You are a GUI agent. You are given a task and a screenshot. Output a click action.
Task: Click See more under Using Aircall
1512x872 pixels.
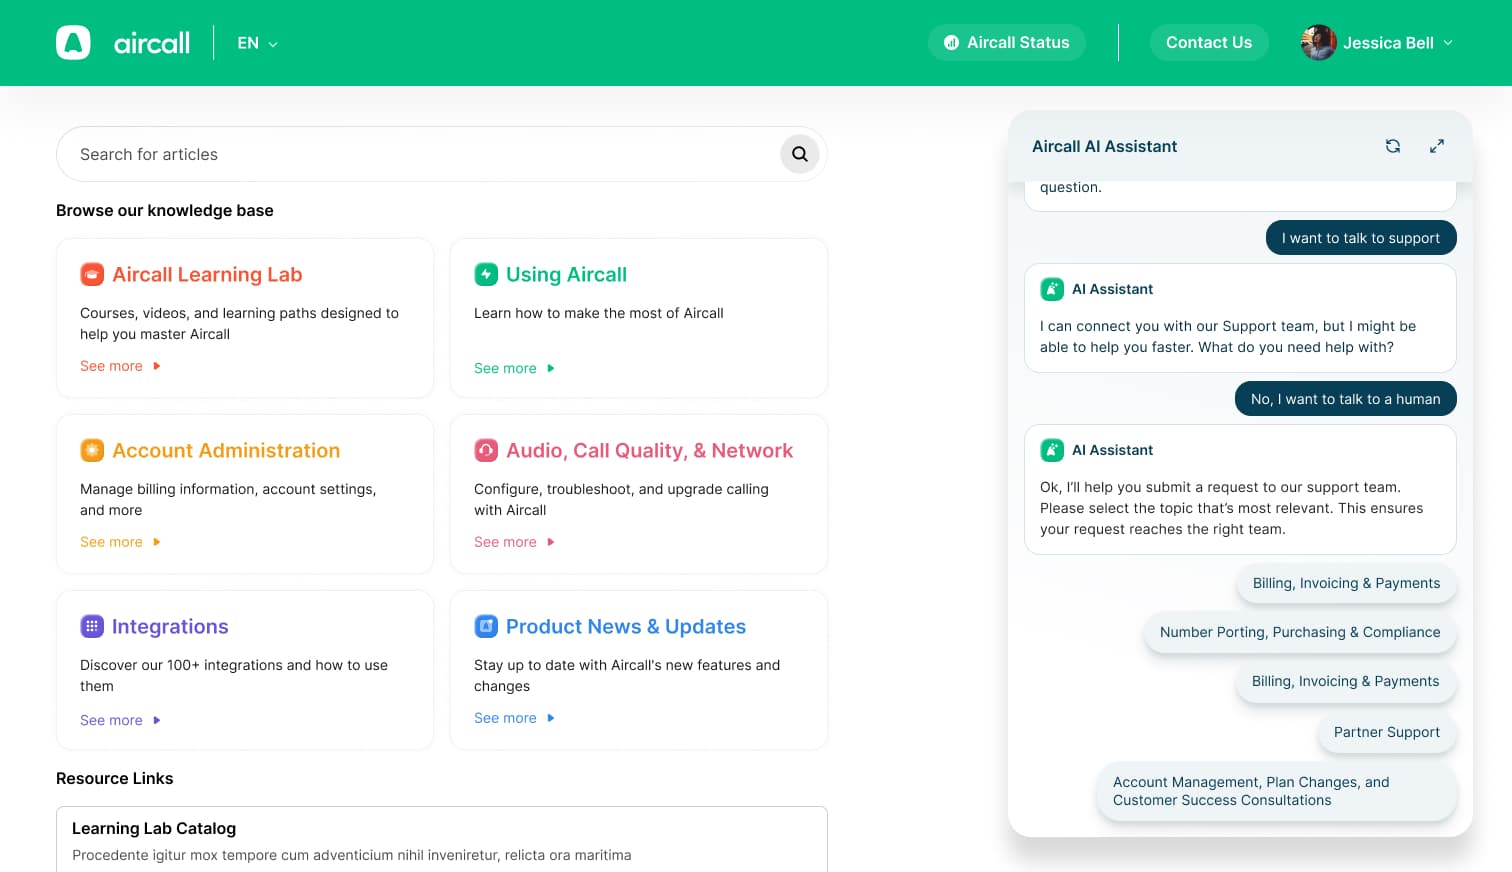tap(514, 368)
